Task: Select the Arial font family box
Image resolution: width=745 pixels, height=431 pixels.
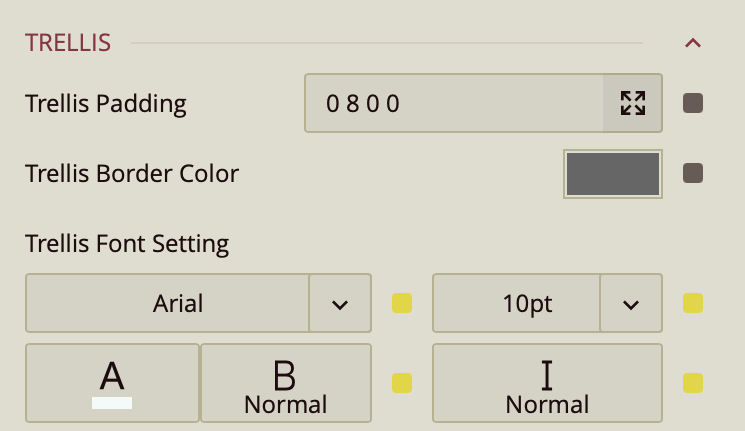Action: click(168, 303)
